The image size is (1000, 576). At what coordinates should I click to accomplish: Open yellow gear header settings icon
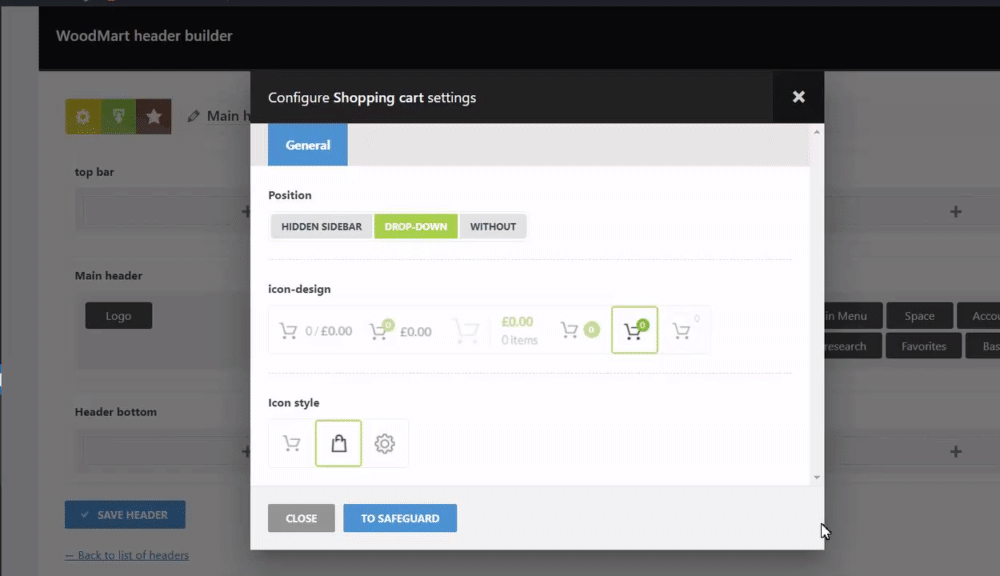pyautogui.click(x=83, y=116)
